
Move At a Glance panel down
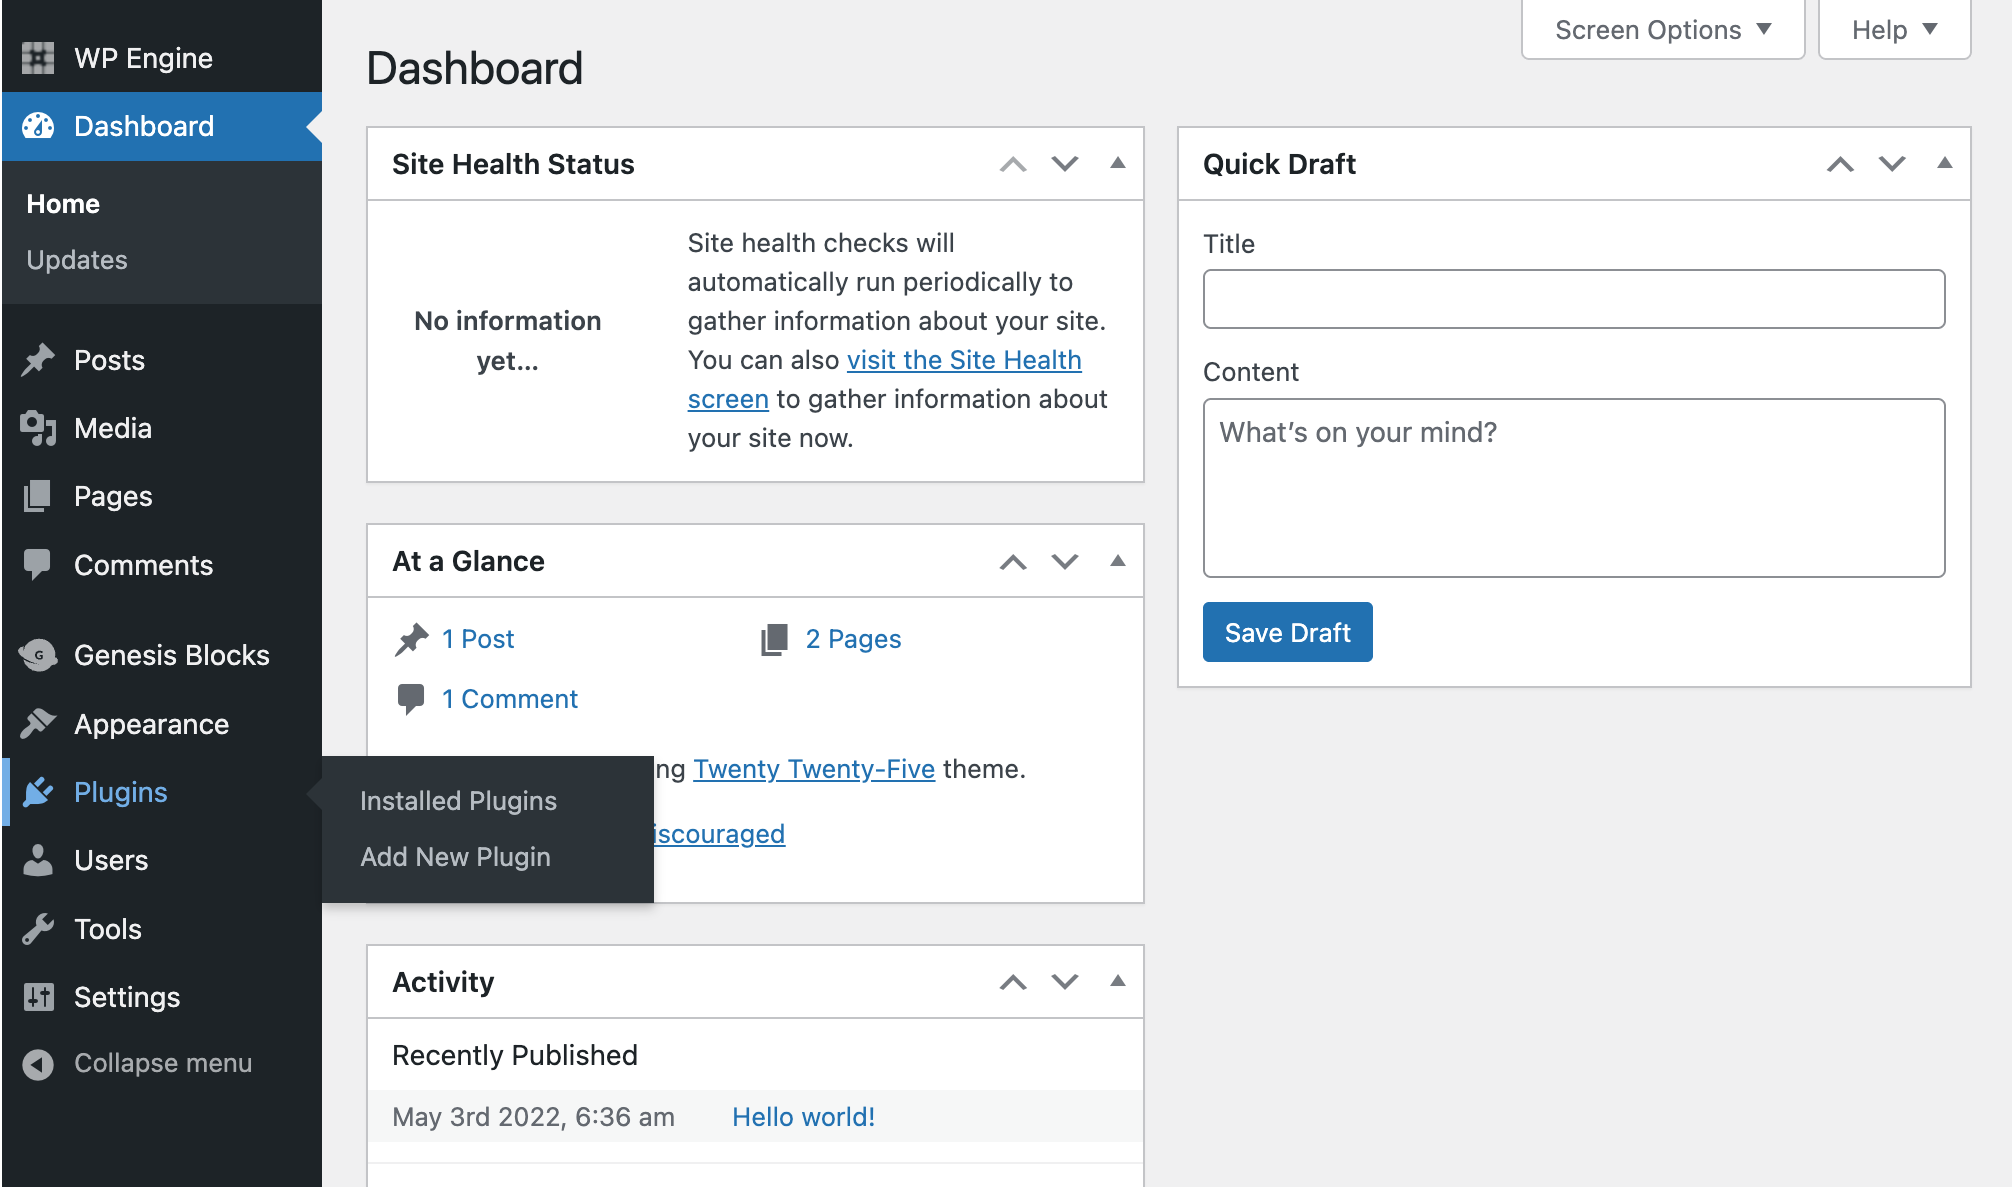click(x=1065, y=562)
